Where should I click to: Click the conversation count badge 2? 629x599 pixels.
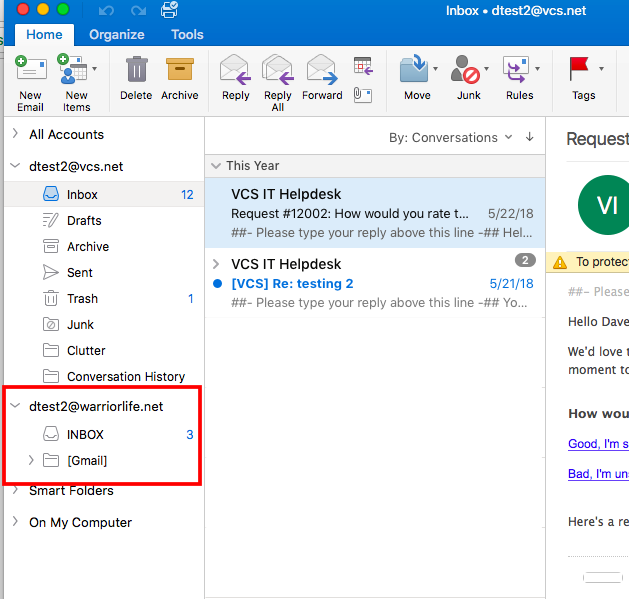tap(525, 260)
